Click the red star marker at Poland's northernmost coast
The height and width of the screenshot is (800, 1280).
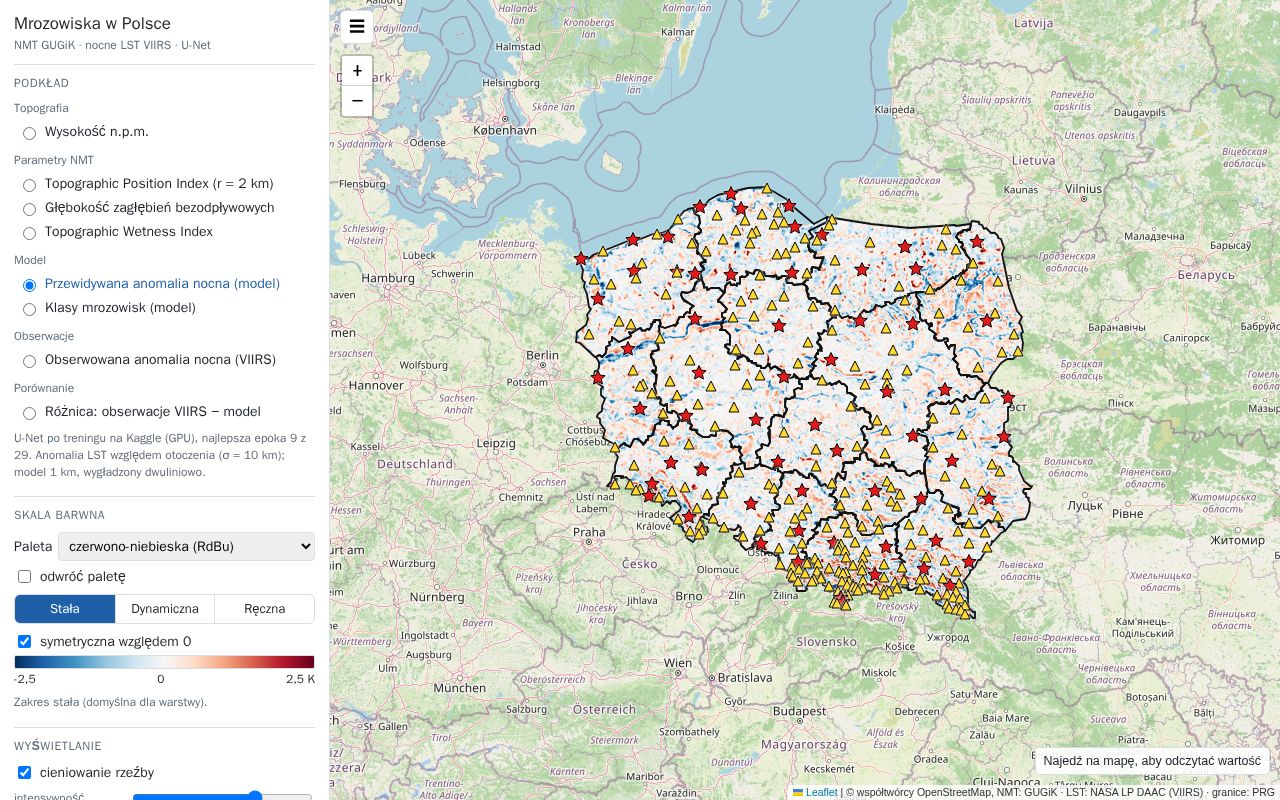pyautogui.click(x=731, y=193)
